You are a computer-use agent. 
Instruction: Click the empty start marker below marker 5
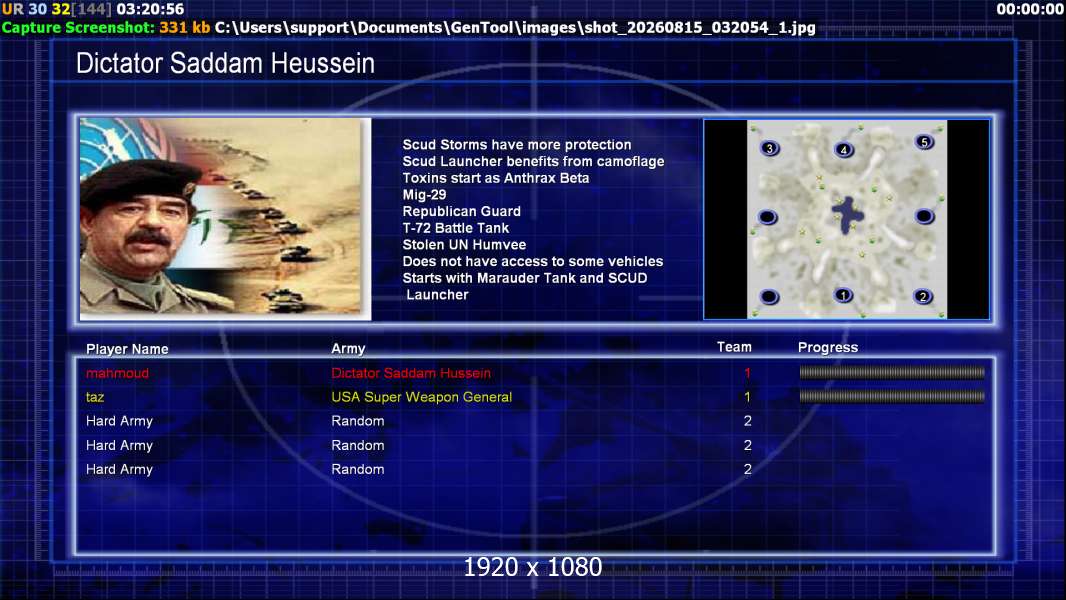tap(924, 216)
